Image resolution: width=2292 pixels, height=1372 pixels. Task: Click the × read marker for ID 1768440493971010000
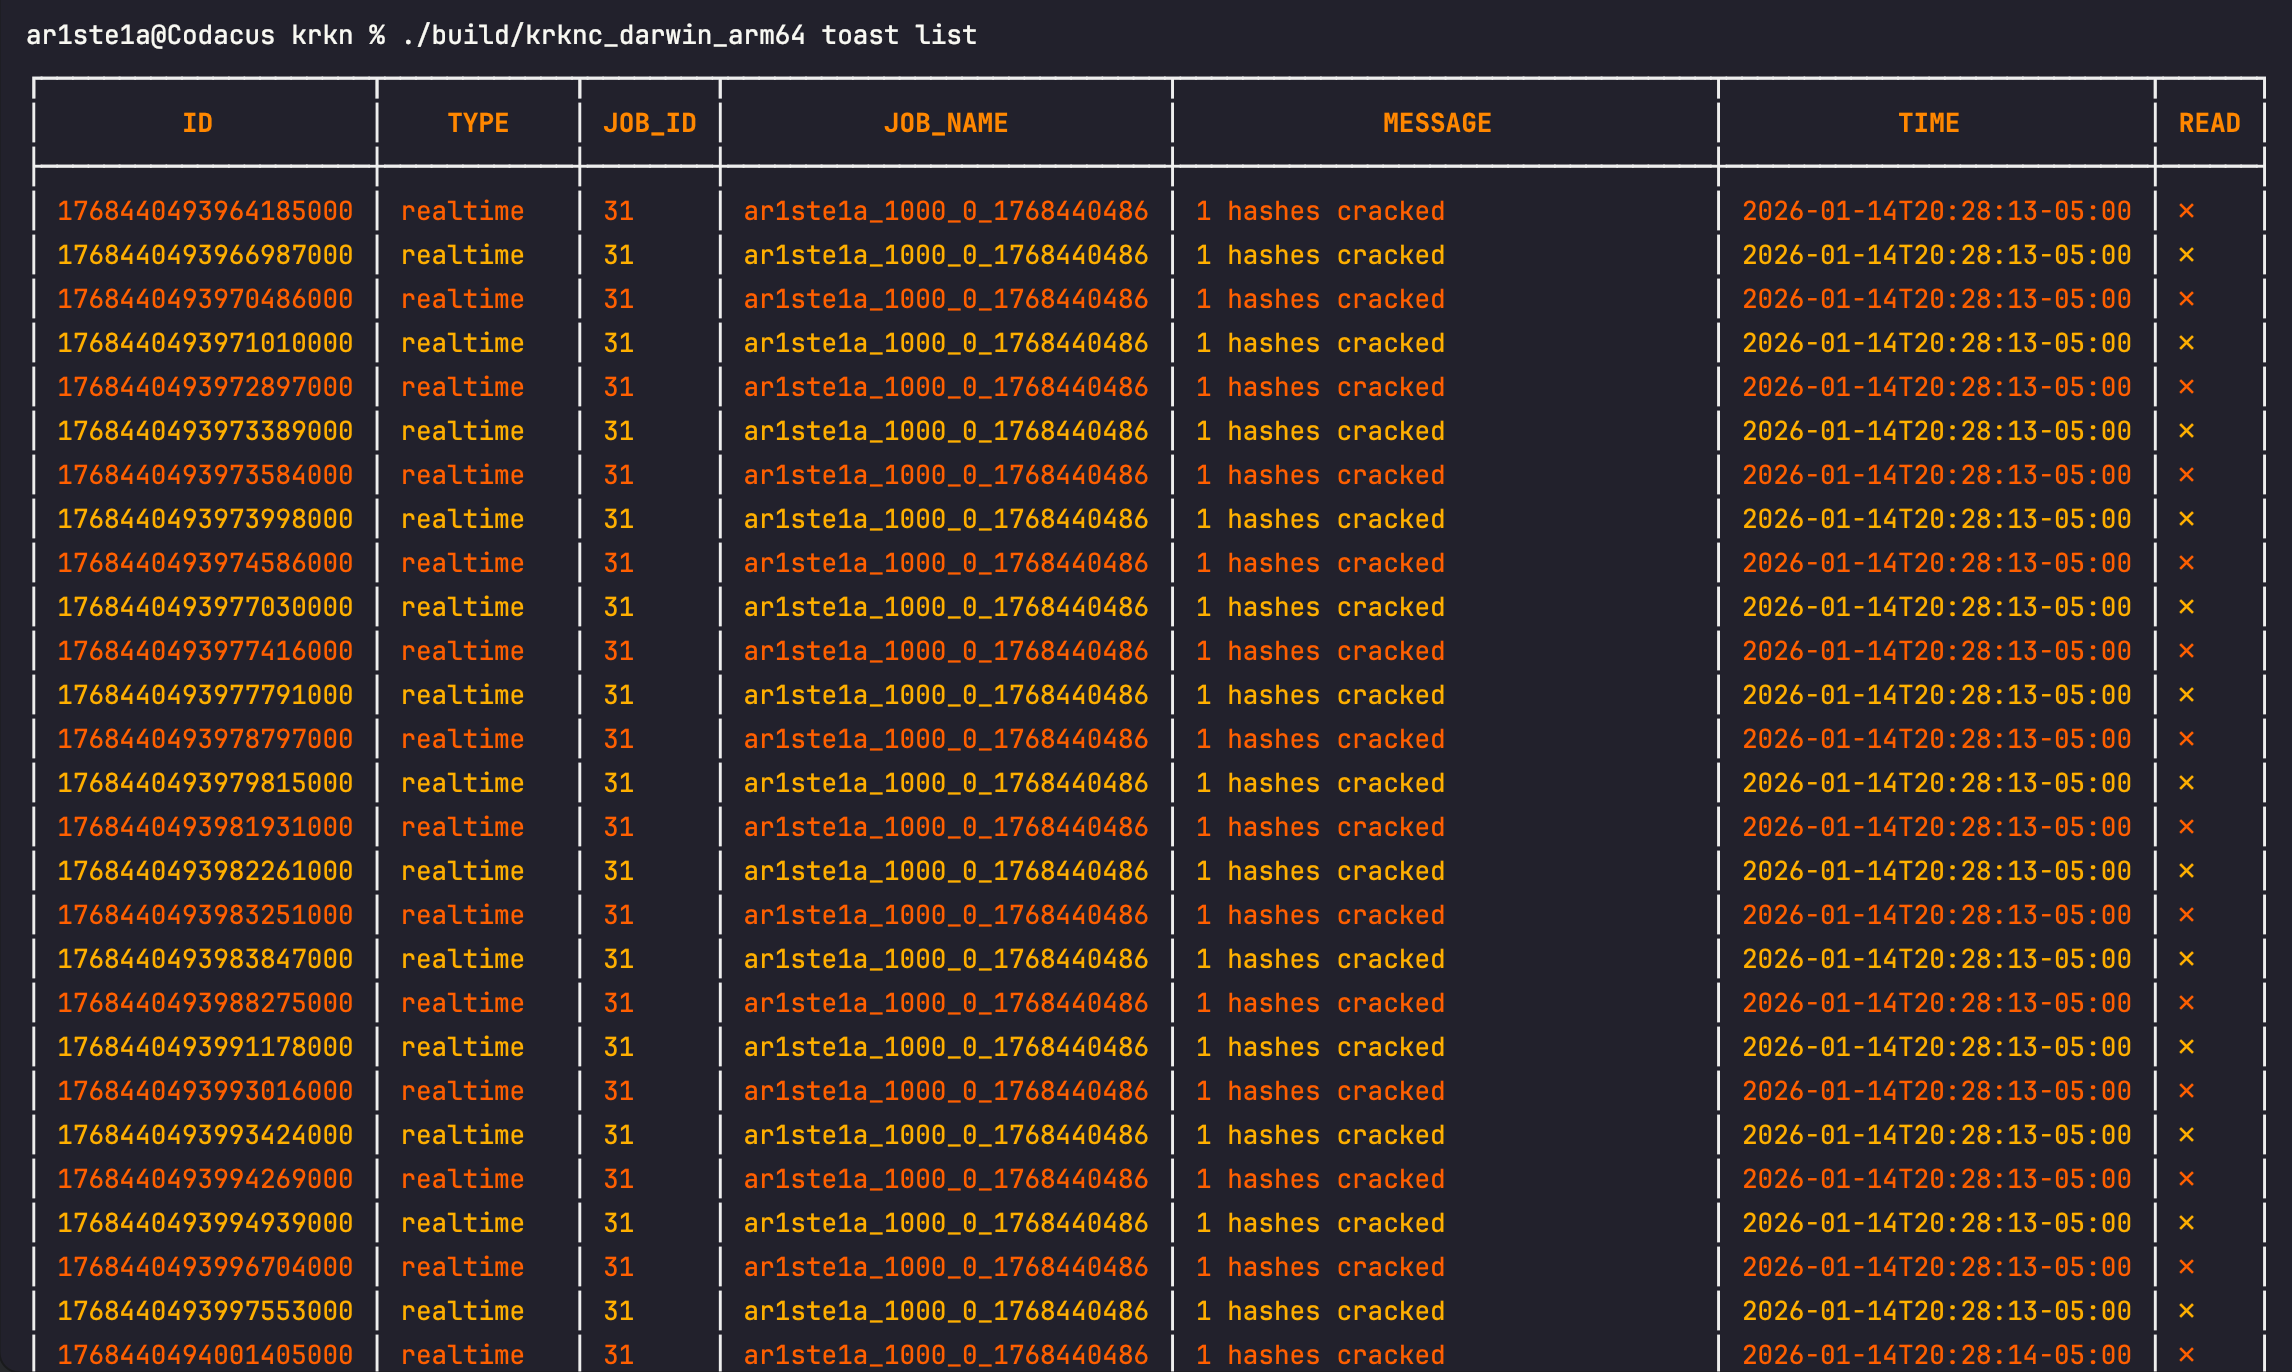point(2186,343)
